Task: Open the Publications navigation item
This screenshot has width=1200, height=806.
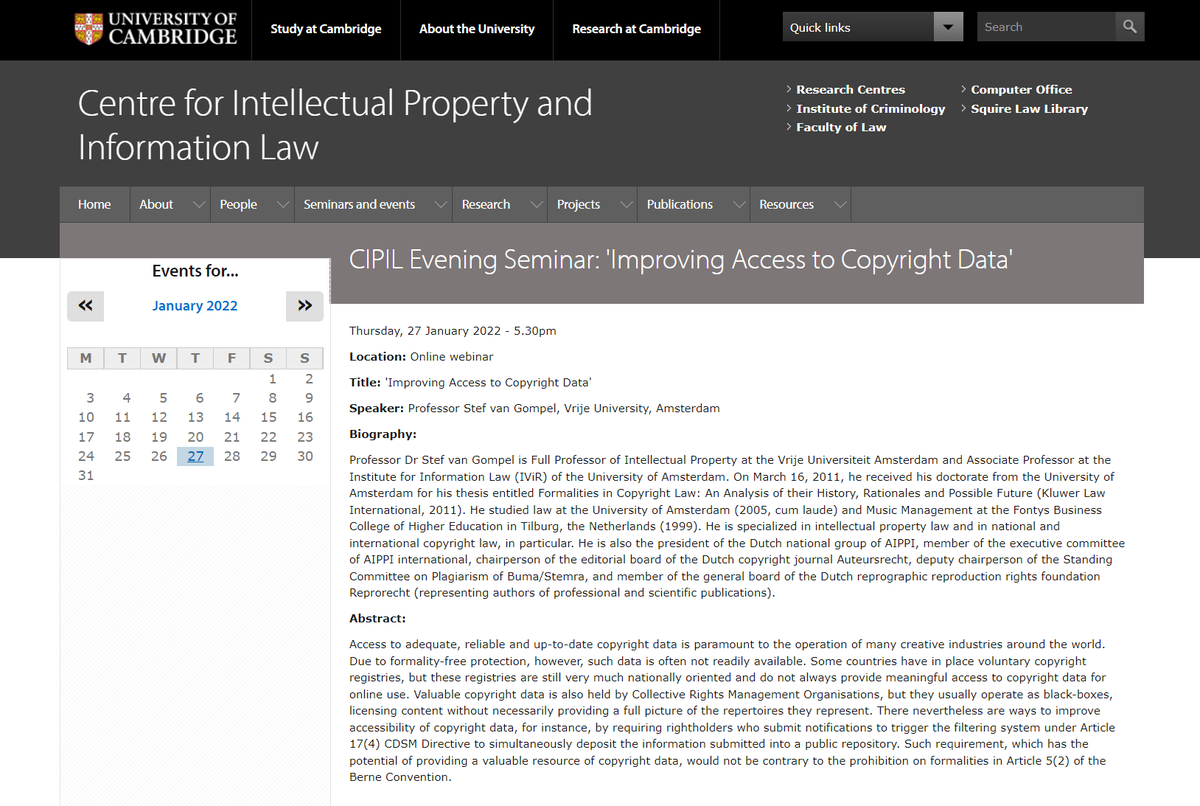Action: tap(680, 204)
